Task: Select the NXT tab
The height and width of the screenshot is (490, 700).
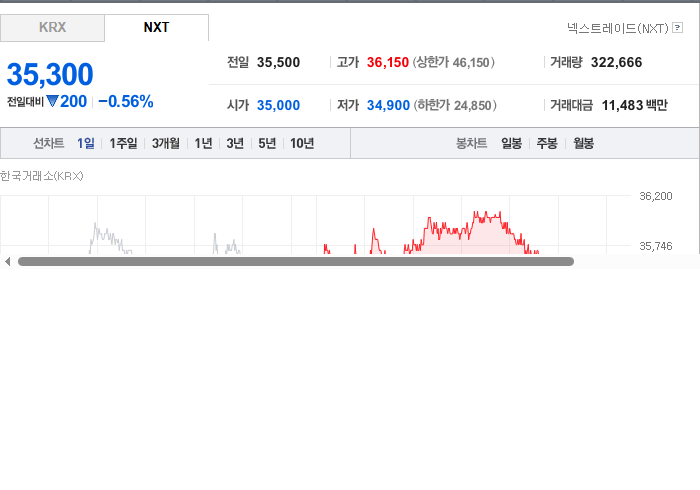Action: 156,28
